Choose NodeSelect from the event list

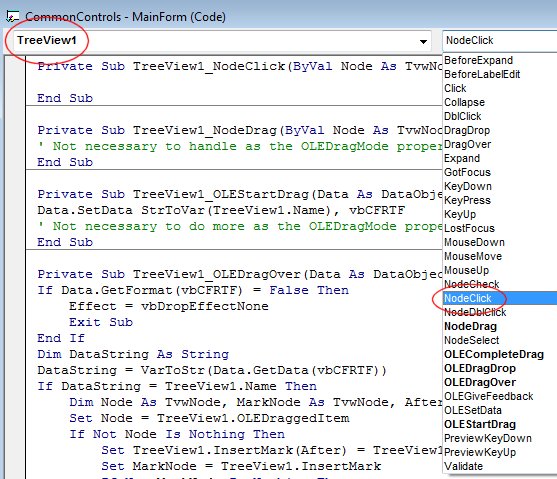point(471,340)
